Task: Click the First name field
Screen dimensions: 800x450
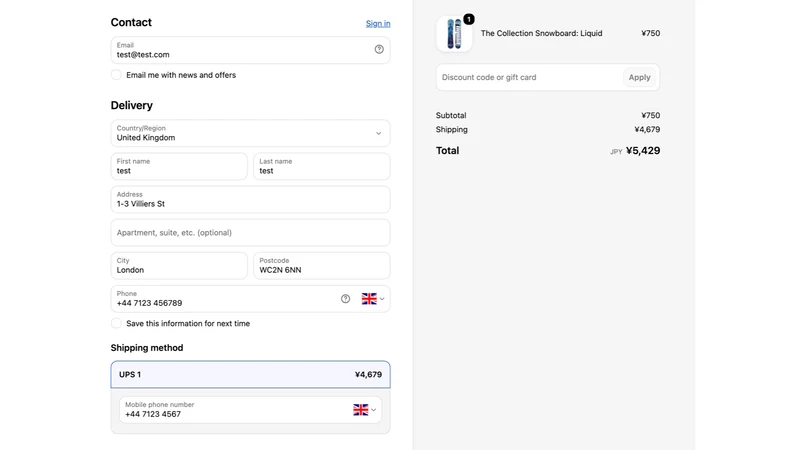Action: [x=179, y=166]
